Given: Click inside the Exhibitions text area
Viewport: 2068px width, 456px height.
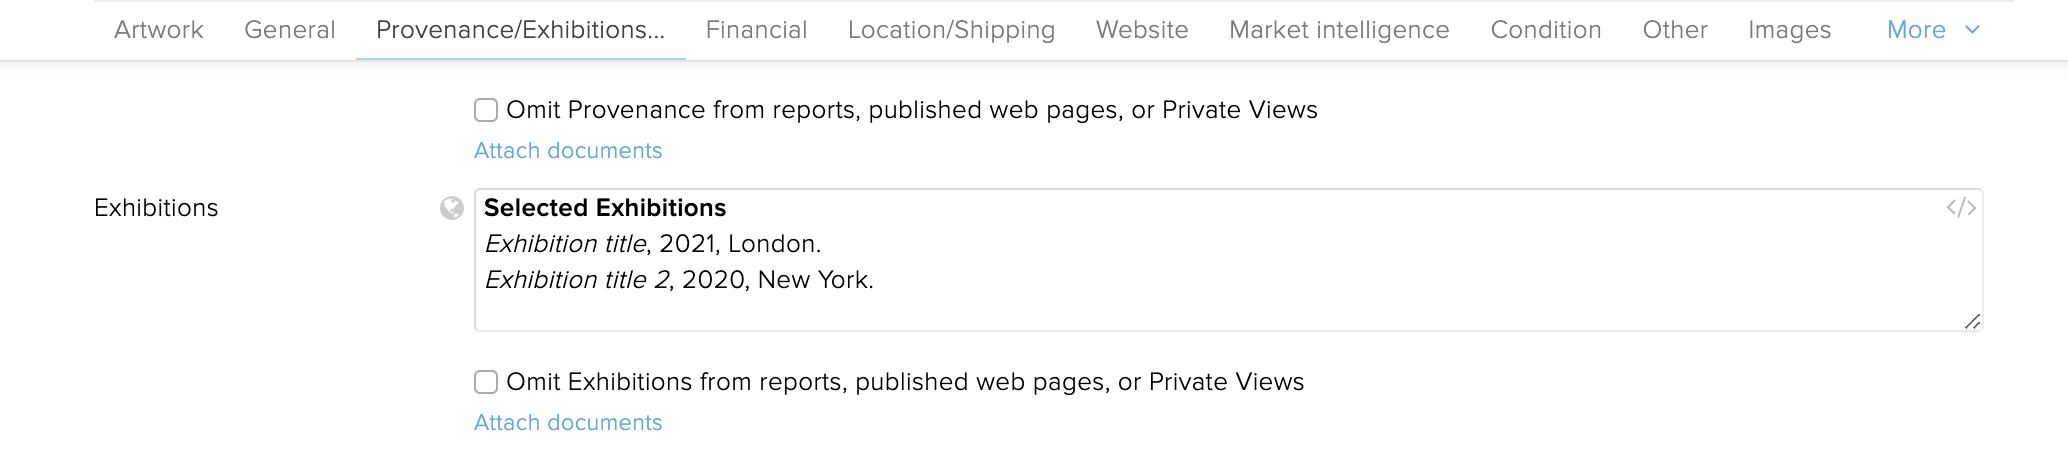Looking at the screenshot, I should 1228,260.
